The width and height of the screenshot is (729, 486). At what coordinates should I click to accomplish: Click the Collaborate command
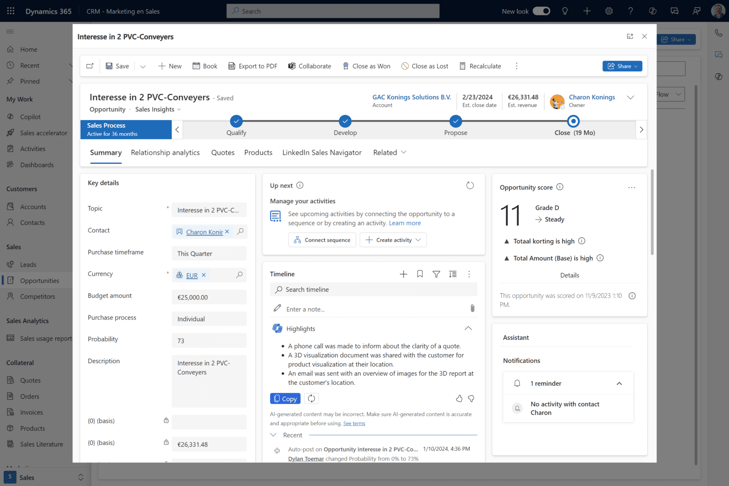(x=309, y=66)
